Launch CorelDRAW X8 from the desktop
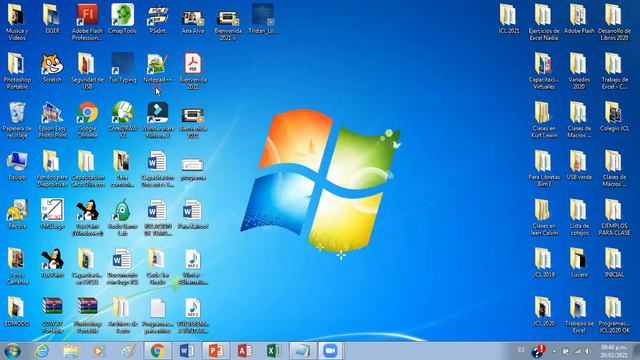 (122, 120)
